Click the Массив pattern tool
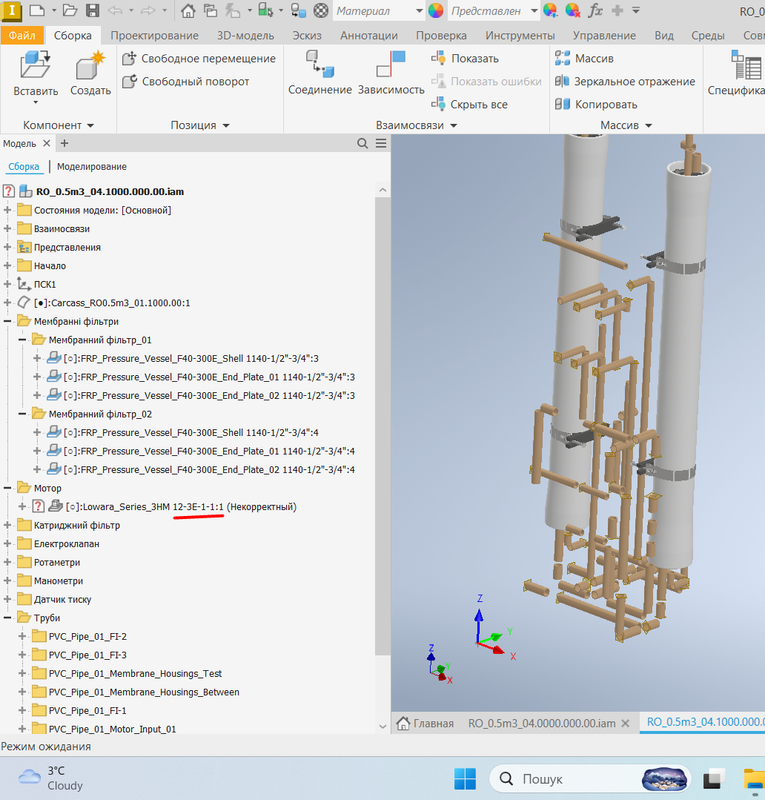The height and width of the screenshot is (800, 765). [584, 59]
